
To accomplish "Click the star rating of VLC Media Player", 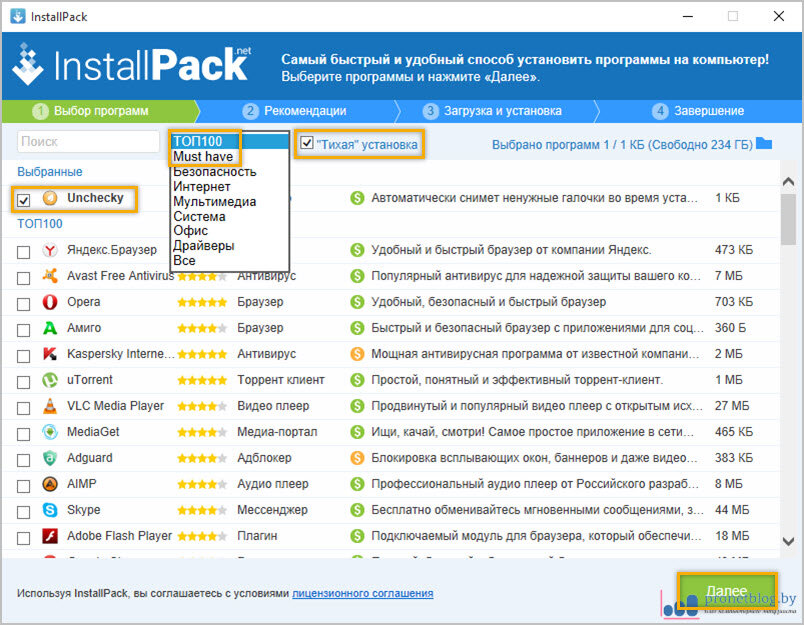I will [202, 407].
